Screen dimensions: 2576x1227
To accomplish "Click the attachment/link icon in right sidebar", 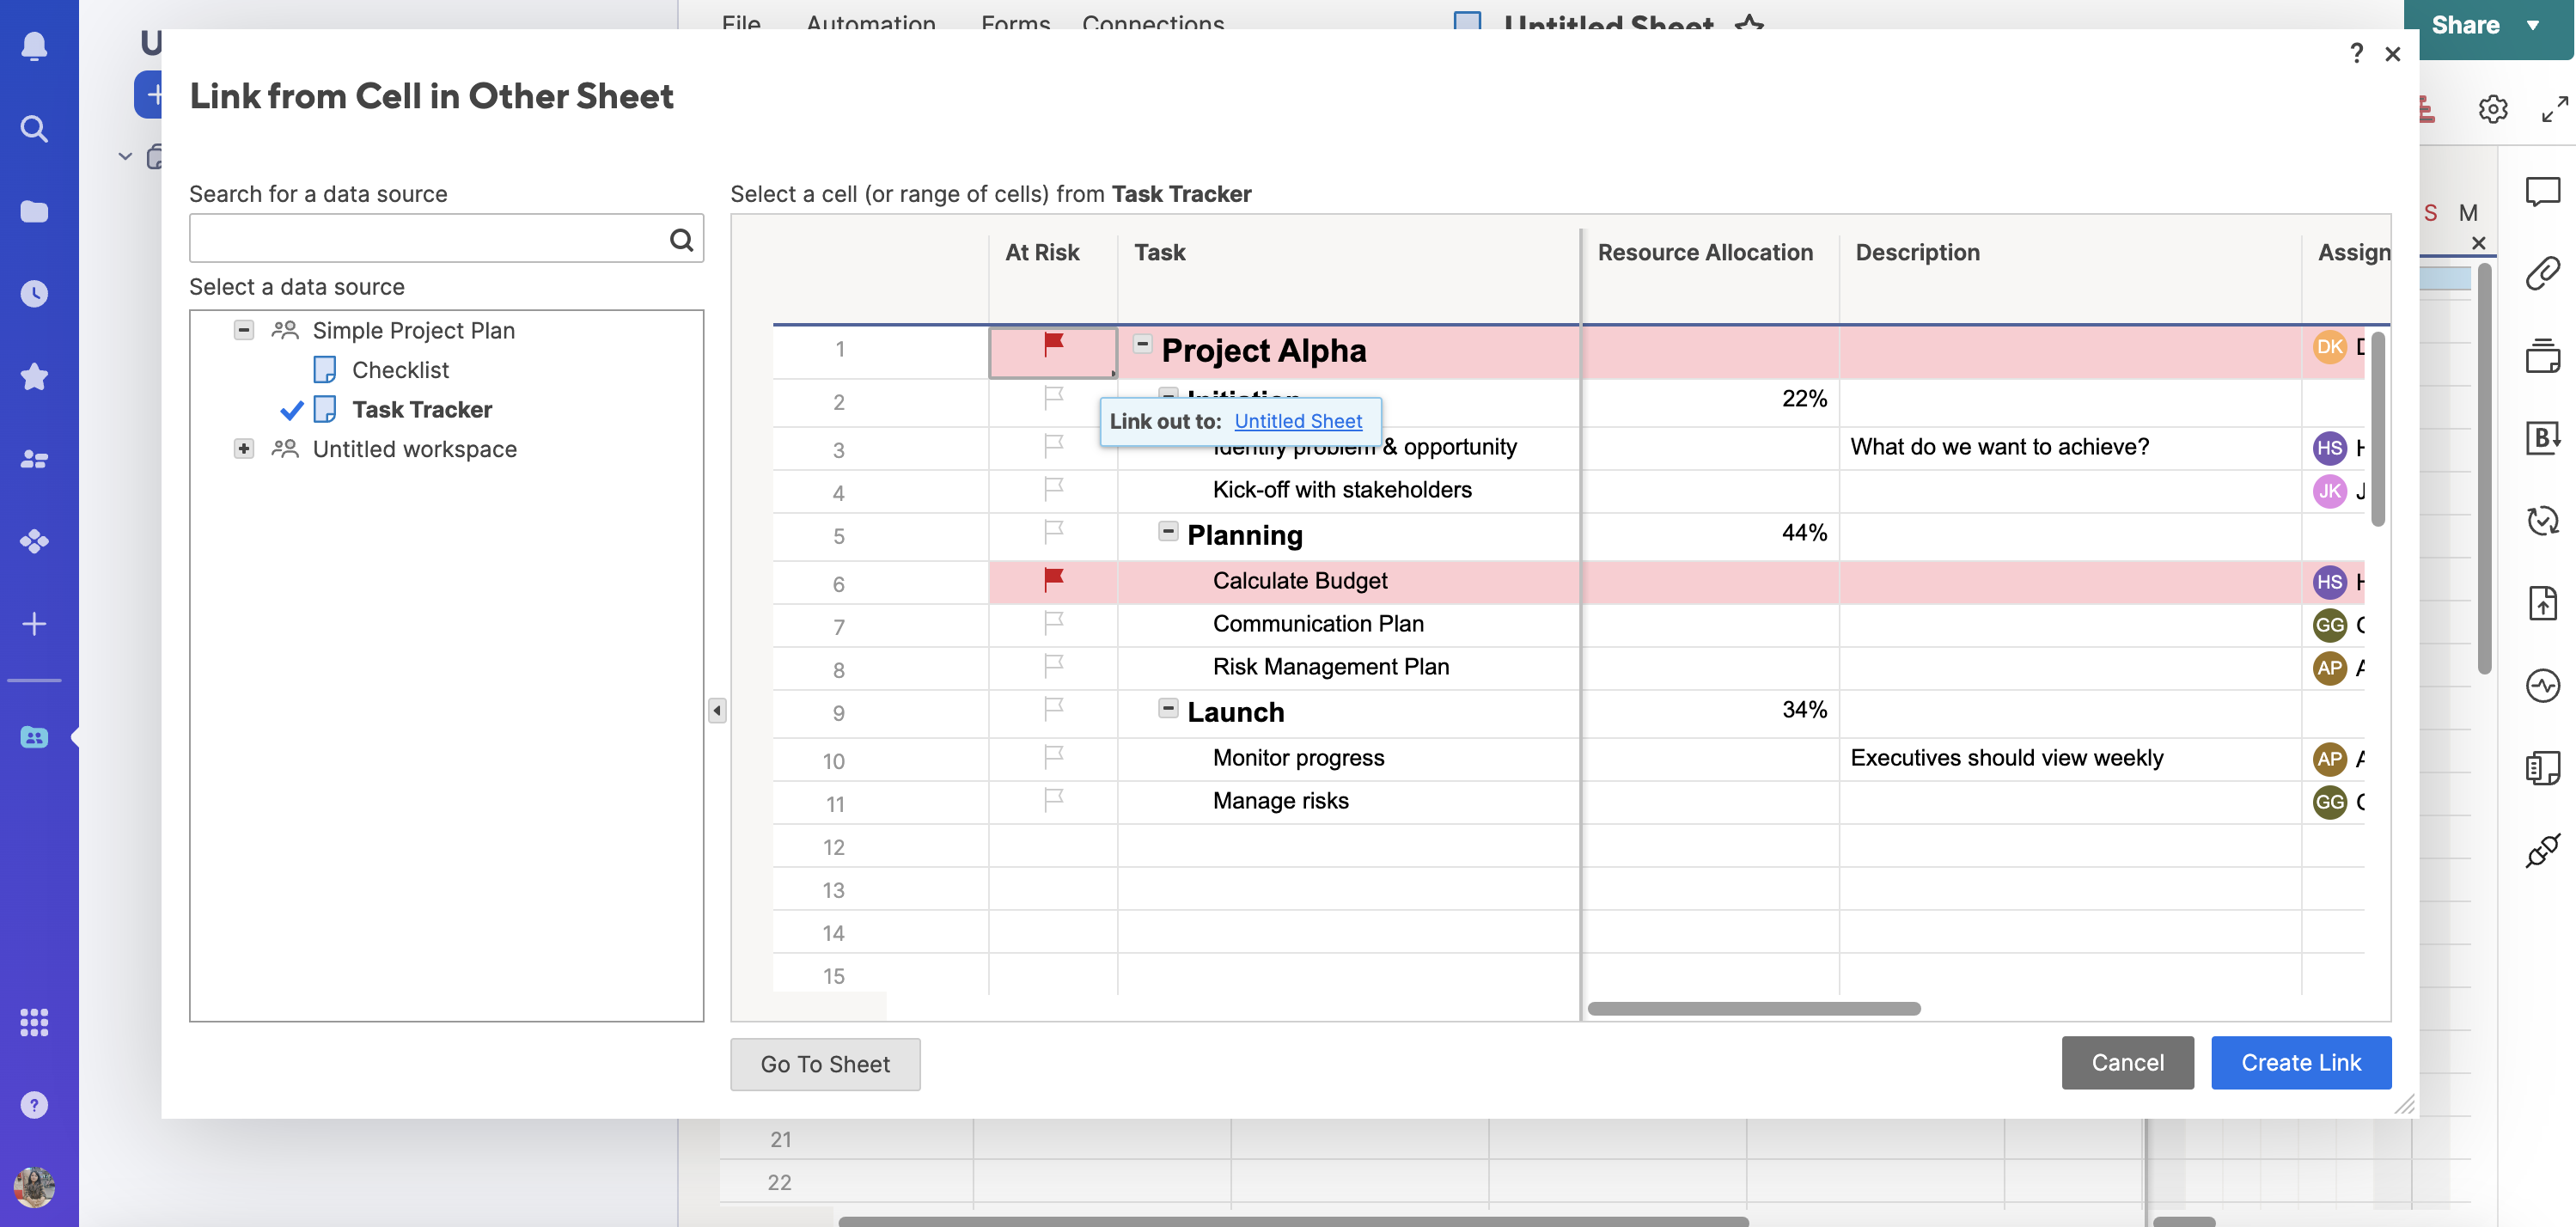I will [2542, 276].
